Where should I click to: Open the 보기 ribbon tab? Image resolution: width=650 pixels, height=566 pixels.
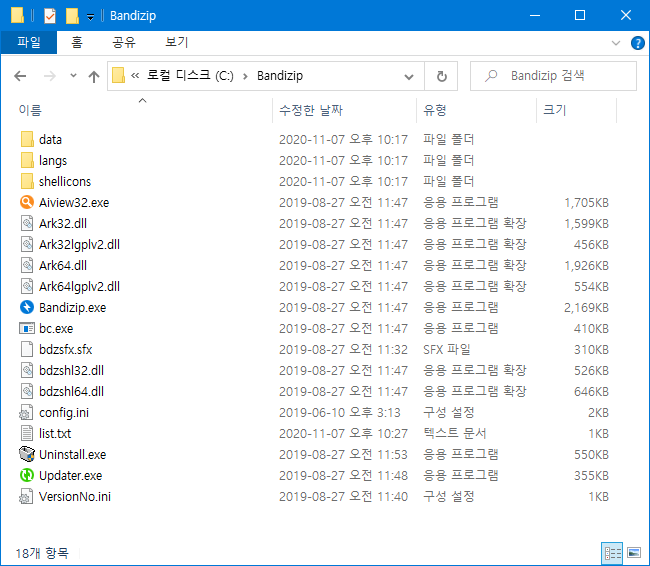point(177,42)
